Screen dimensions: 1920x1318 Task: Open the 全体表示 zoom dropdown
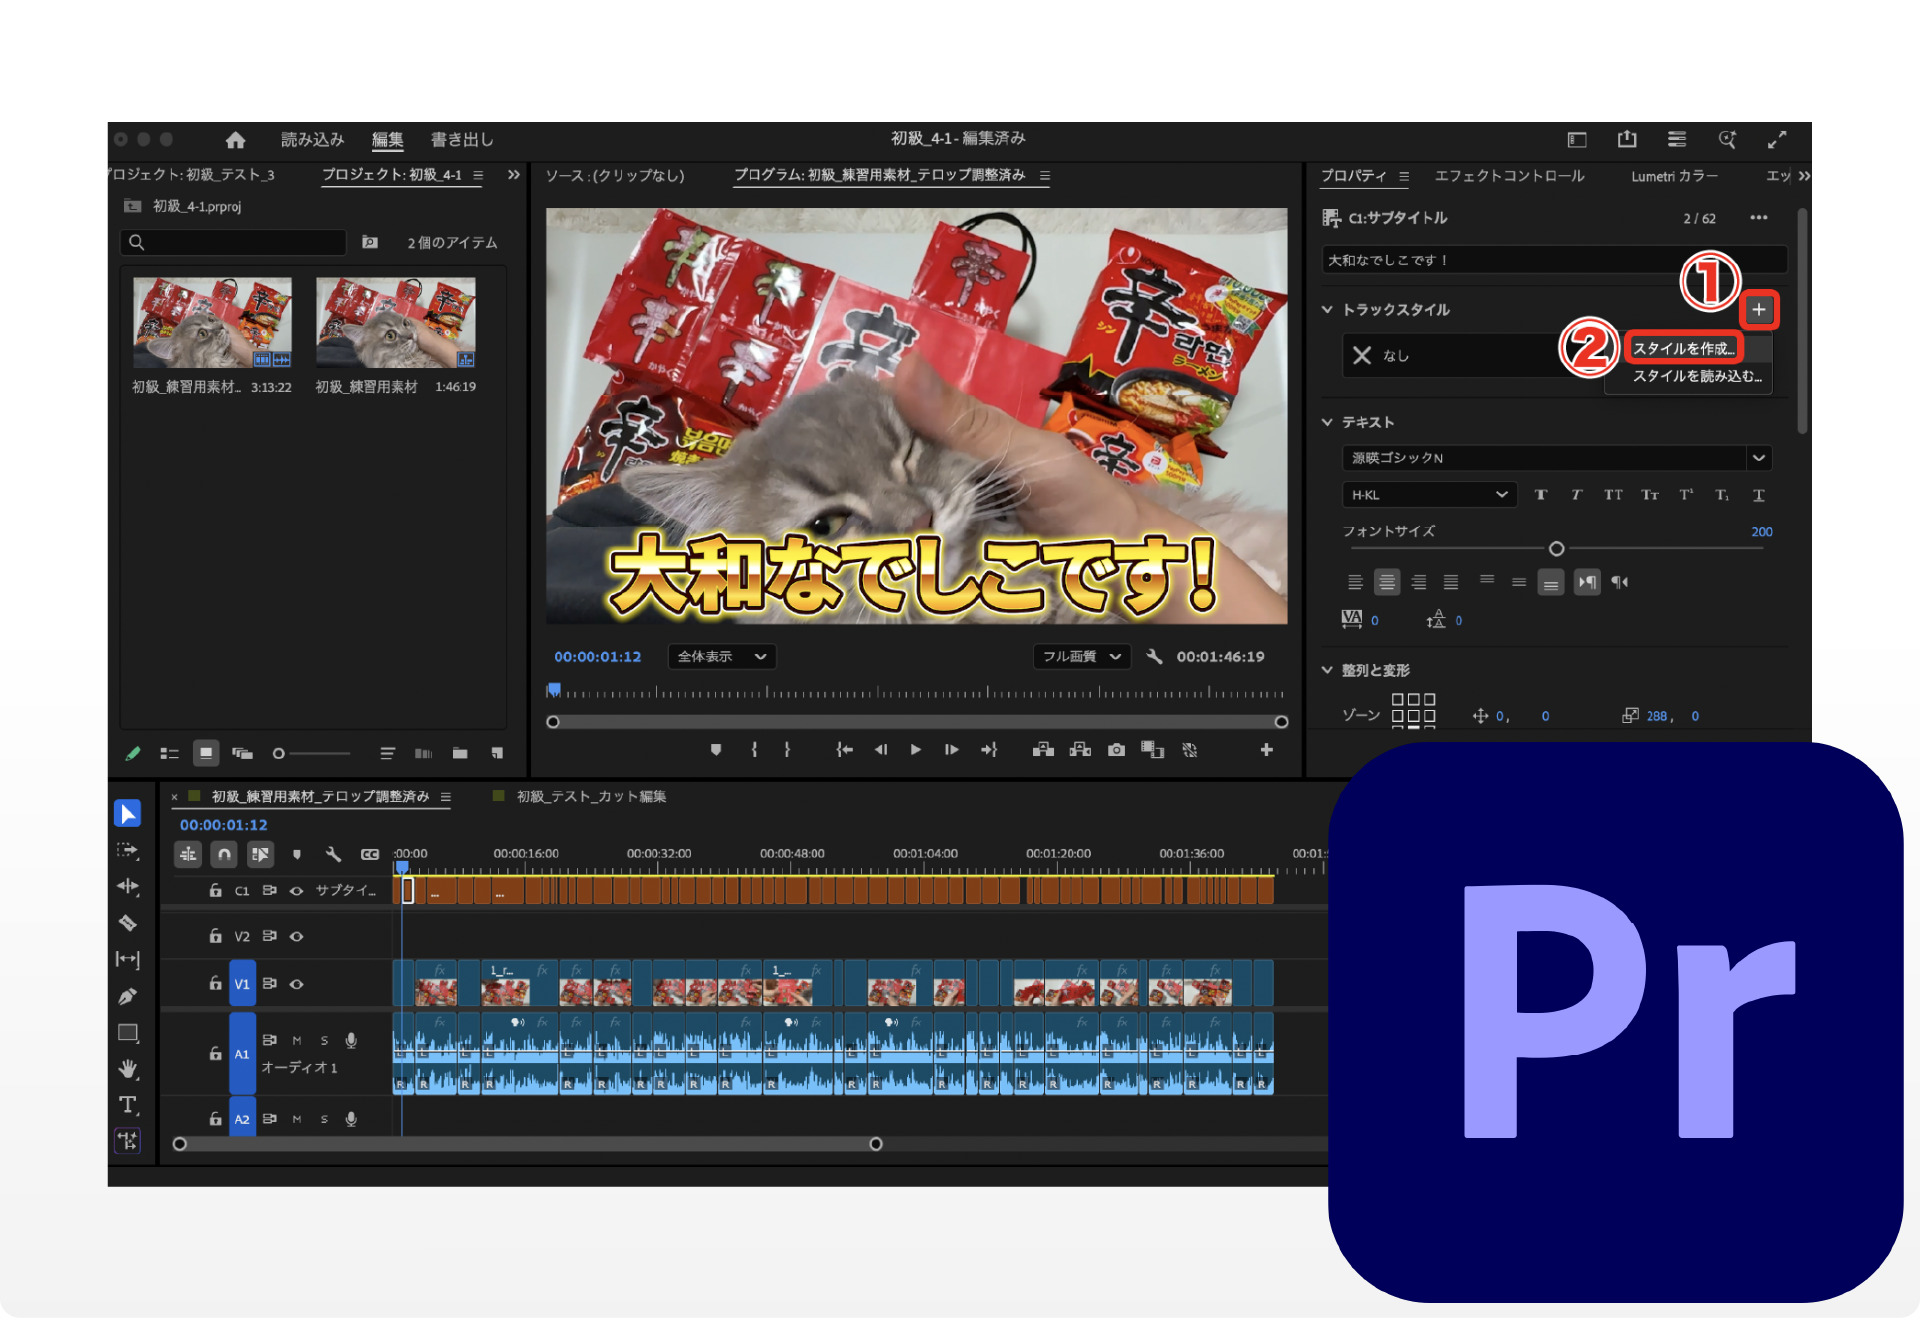[721, 657]
